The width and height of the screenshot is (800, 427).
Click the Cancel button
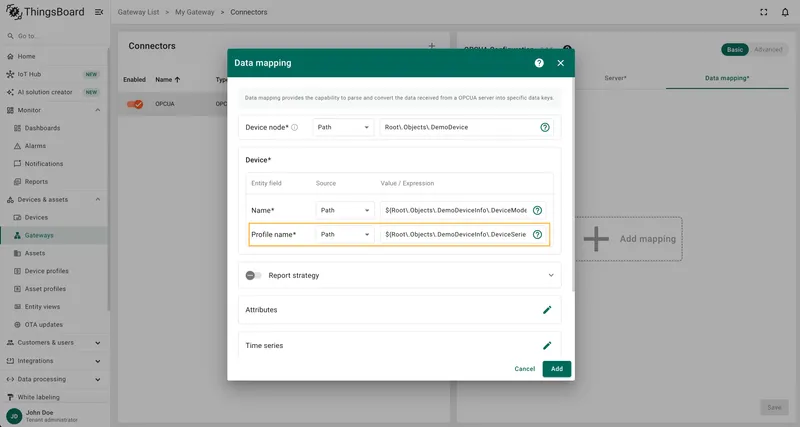524,369
